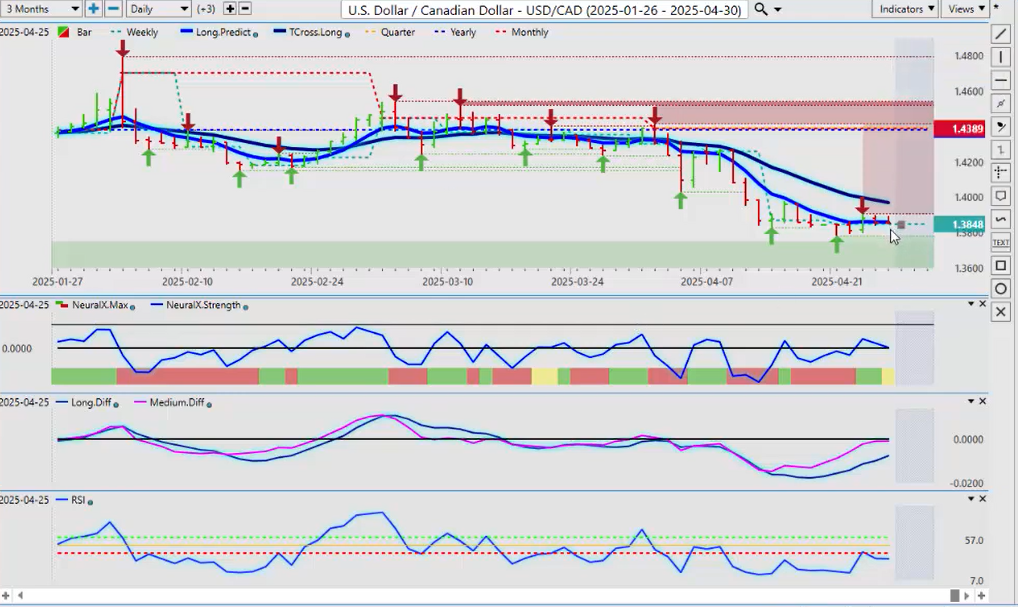Close the NeuralX.Strength indicator panel
The height and width of the screenshot is (607, 1018).
(x=983, y=304)
